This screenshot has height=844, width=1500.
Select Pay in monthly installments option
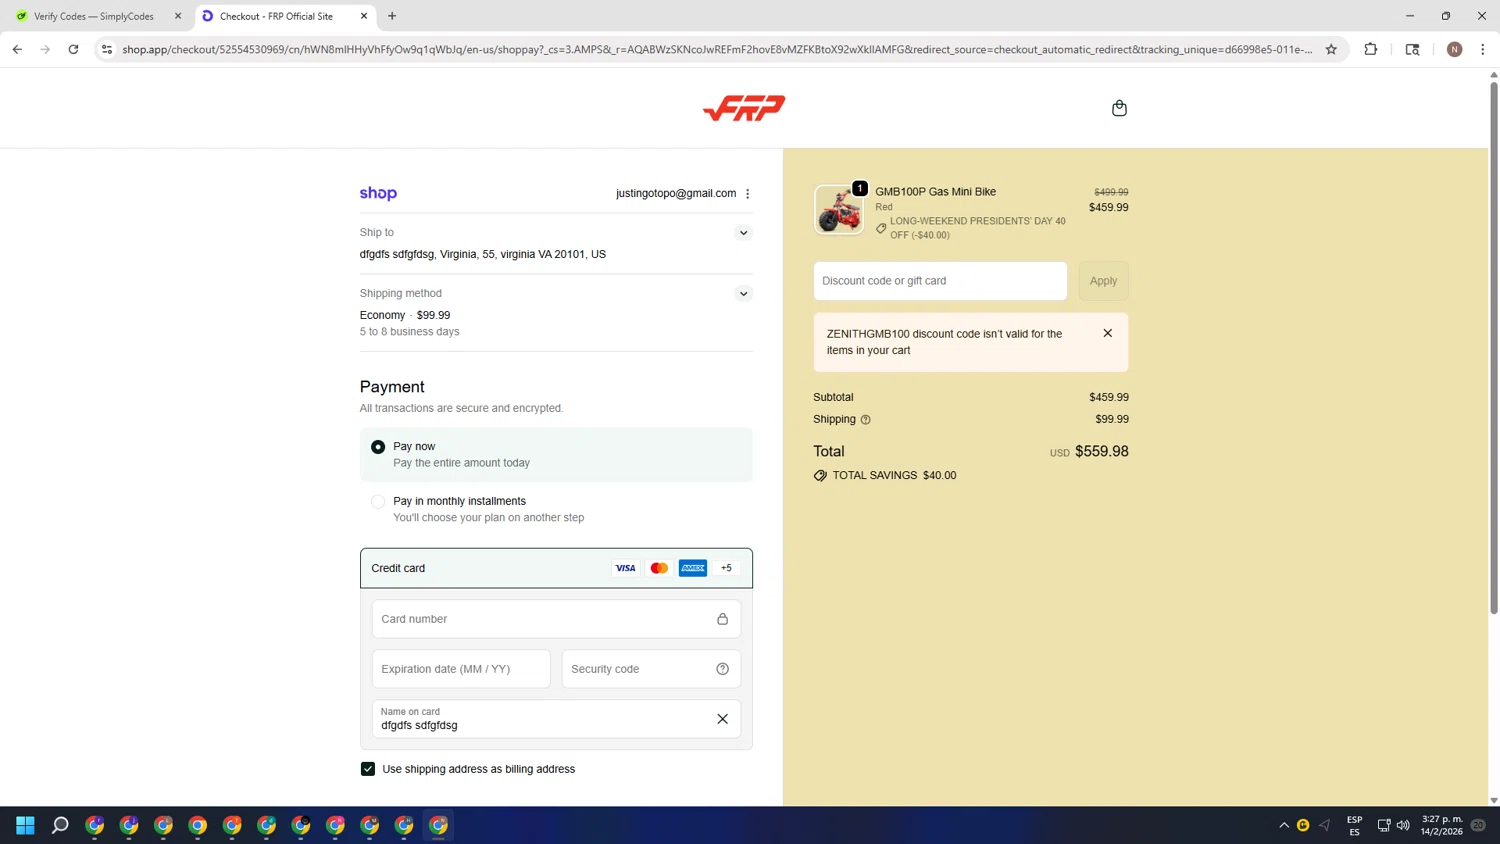pyautogui.click(x=378, y=502)
